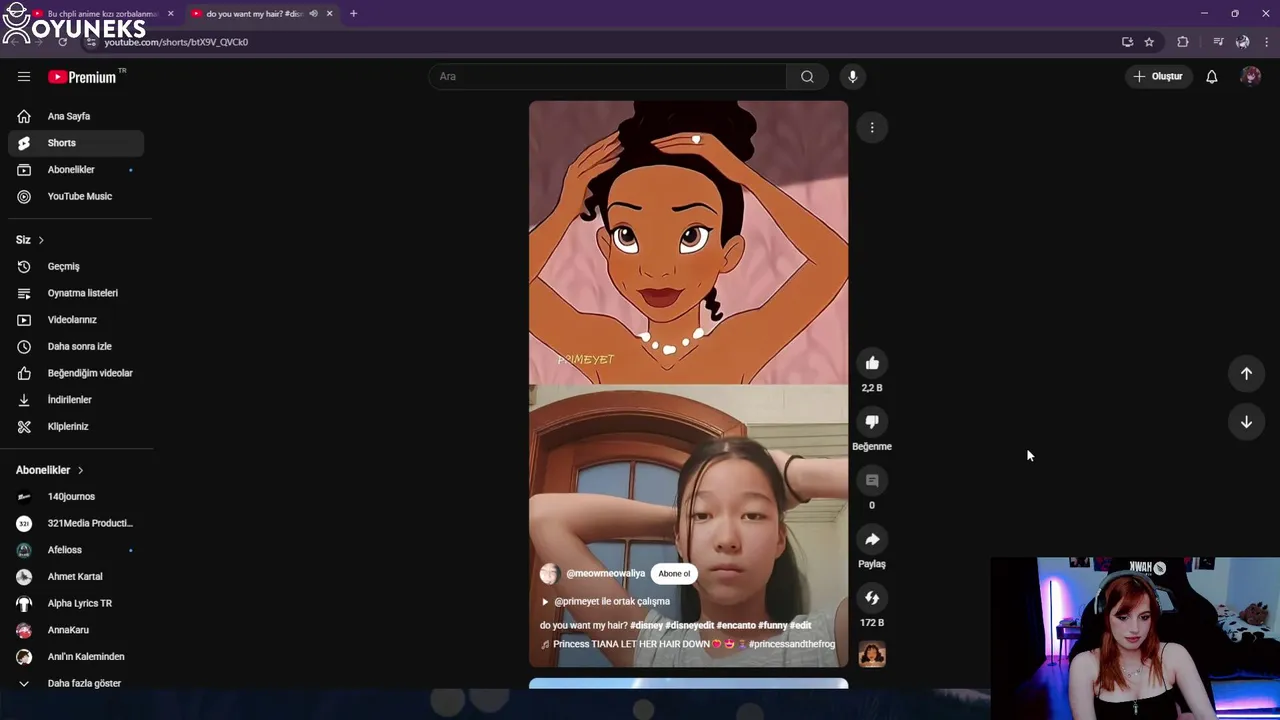Open the 140journos channel
The image size is (1280, 720).
tap(76, 496)
